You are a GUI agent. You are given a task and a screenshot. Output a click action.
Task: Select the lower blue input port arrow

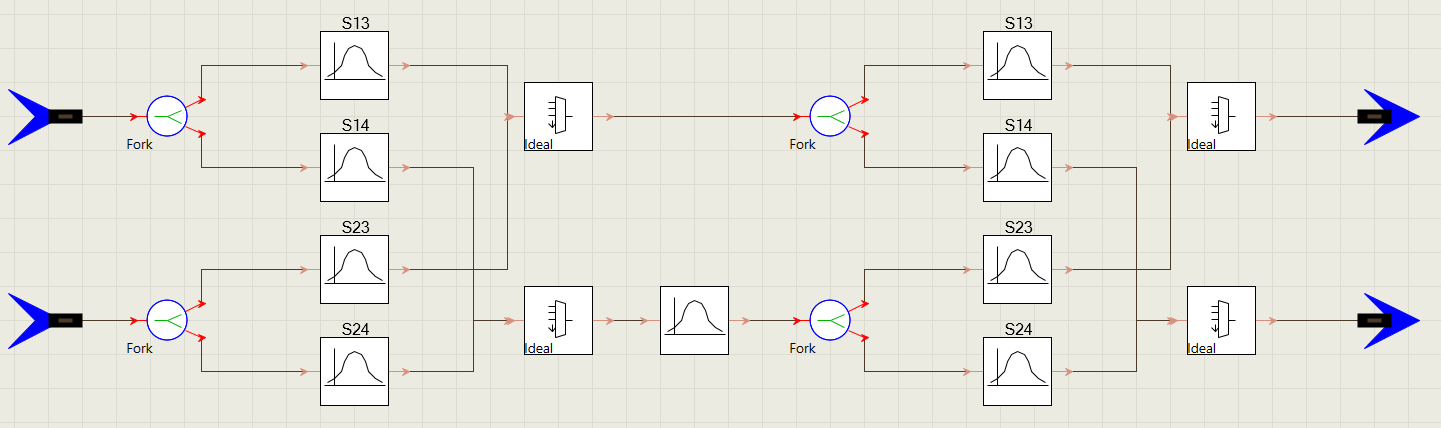[x=45, y=321]
